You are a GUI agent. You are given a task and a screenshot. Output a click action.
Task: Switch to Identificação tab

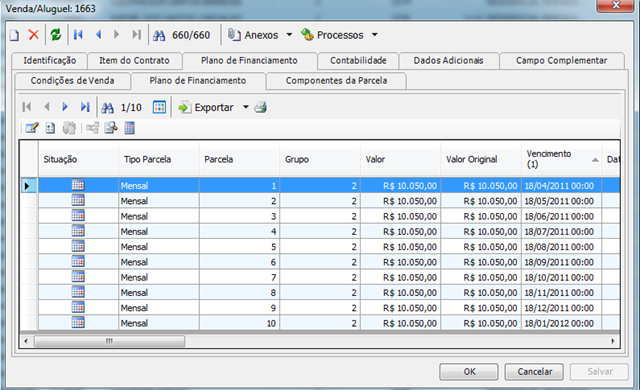pyautogui.click(x=49, y=60)
